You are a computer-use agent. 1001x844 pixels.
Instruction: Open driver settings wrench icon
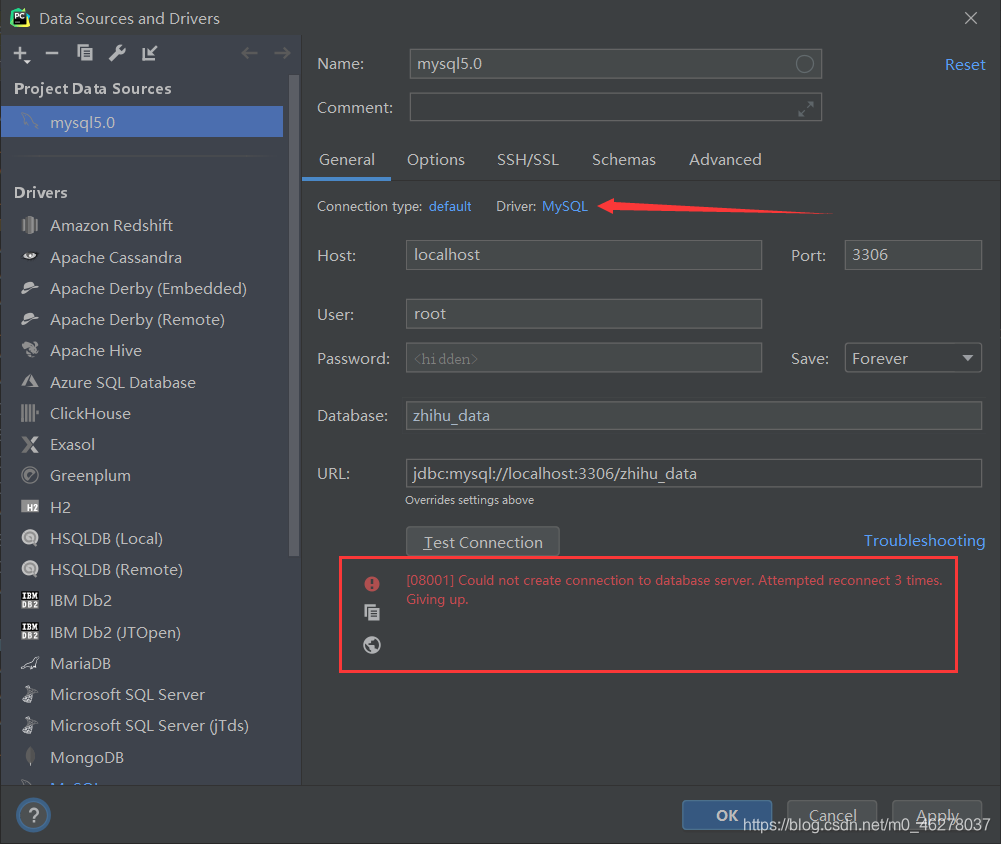pyautogui.click(x=117, y=53)
